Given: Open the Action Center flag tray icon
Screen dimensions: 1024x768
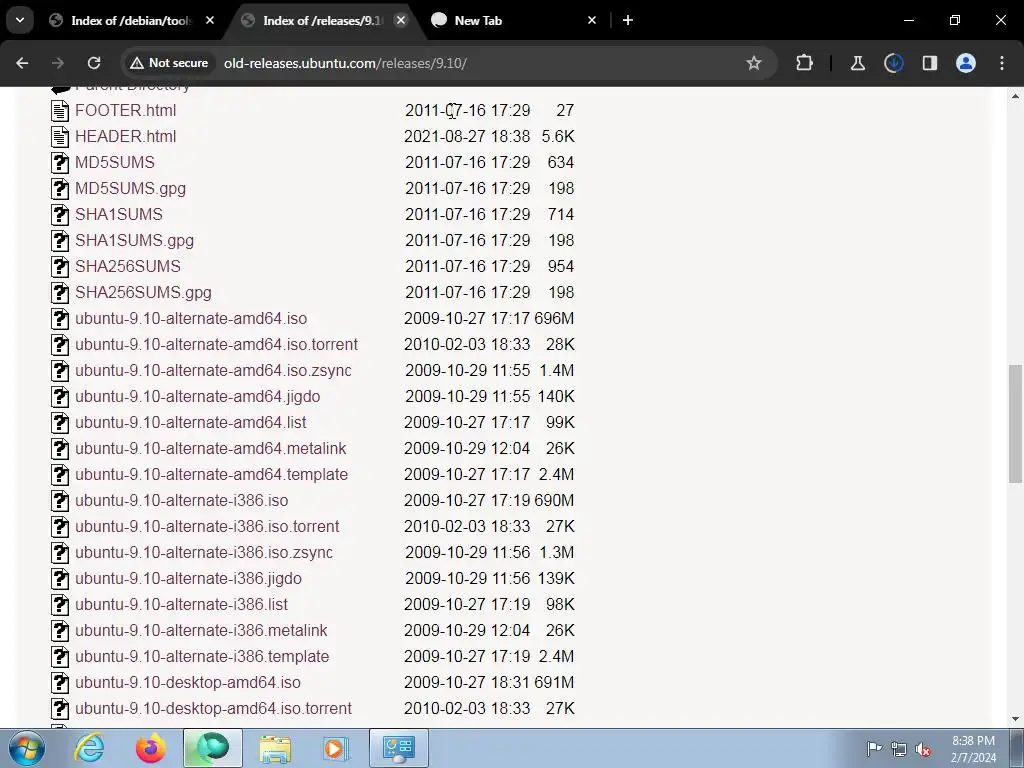Looking at the screenshot, I should [x=874, y=748].
